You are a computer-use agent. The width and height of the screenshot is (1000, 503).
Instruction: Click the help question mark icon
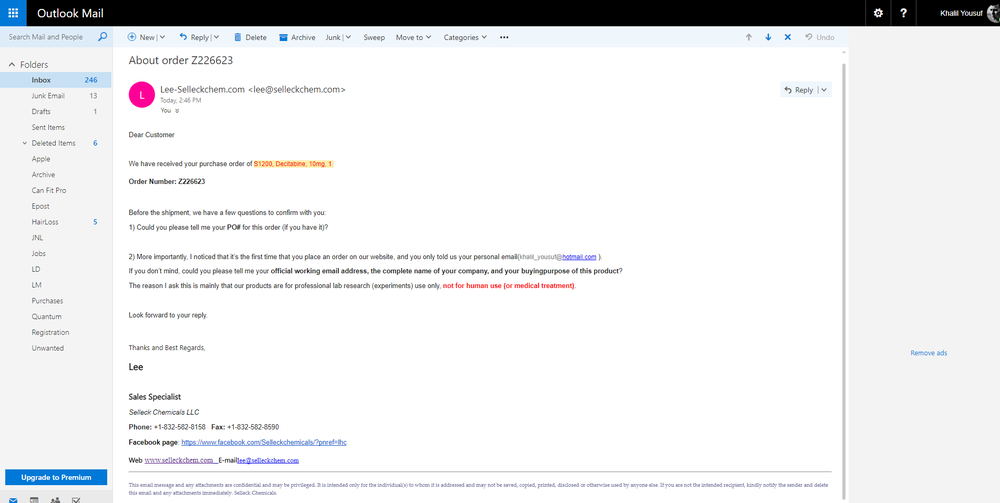(903, 13)
